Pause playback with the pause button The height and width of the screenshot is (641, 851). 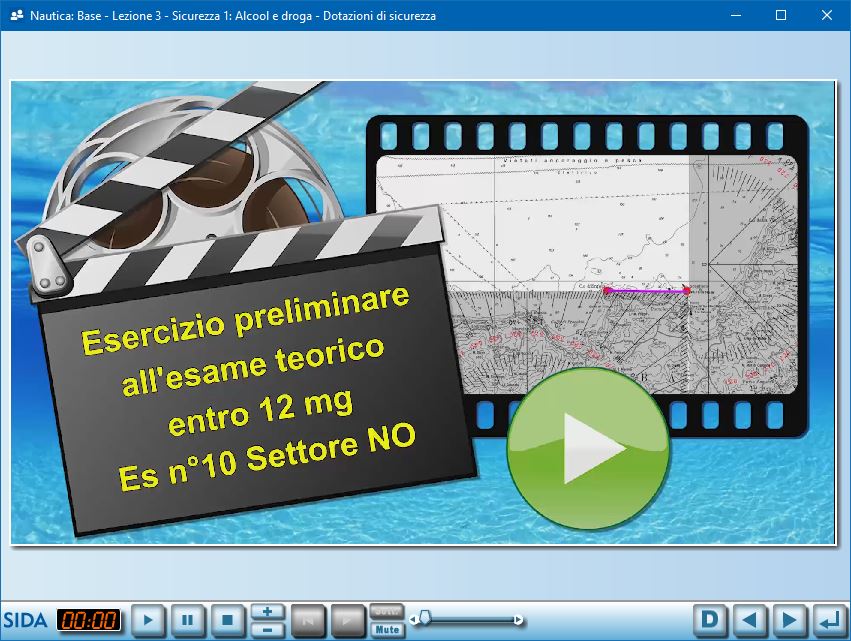pyautogui.click(x=187, y=620)
